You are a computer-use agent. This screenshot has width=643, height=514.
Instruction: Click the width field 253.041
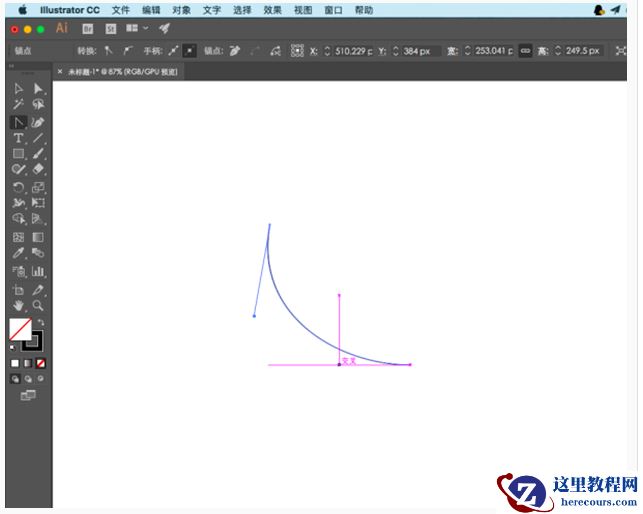[x=493, y=51]
